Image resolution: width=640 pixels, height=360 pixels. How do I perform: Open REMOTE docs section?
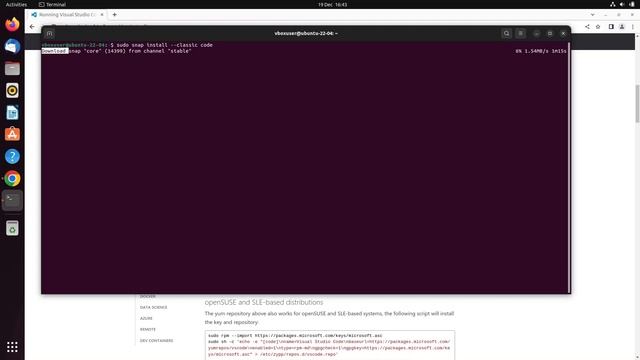pyautogui.click(x=148, y=329)
